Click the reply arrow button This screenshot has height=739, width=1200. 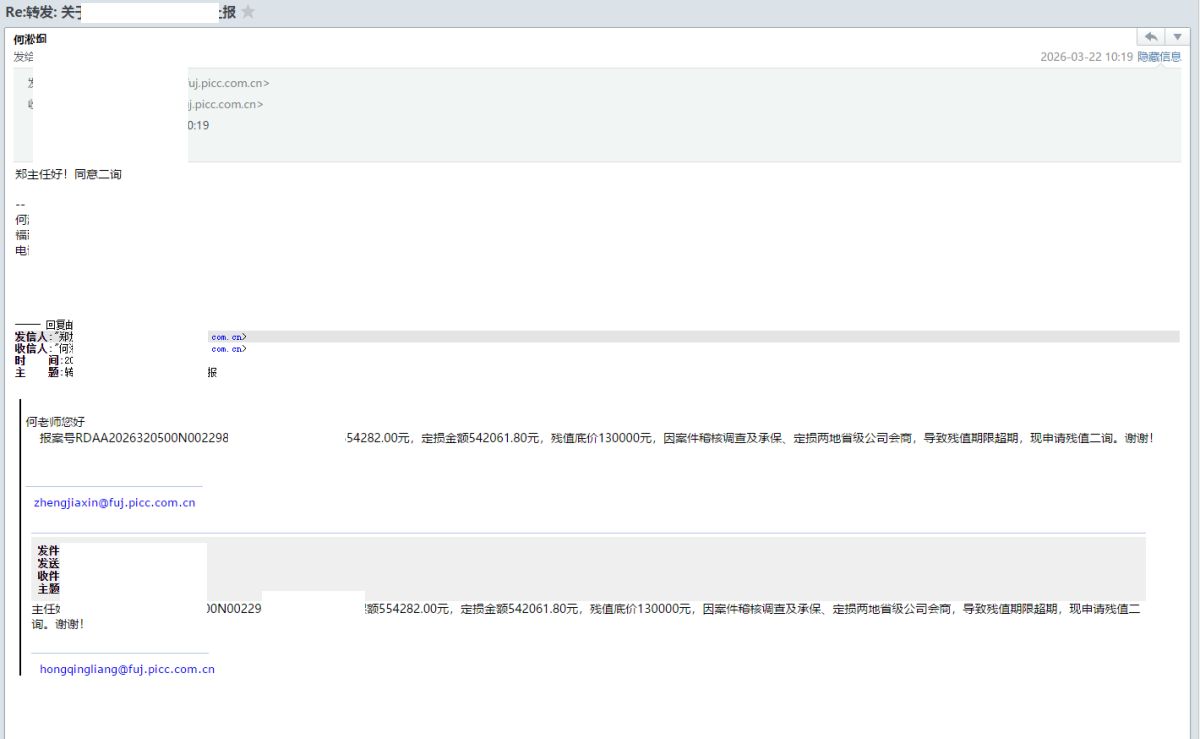[x=1150, y=37]
